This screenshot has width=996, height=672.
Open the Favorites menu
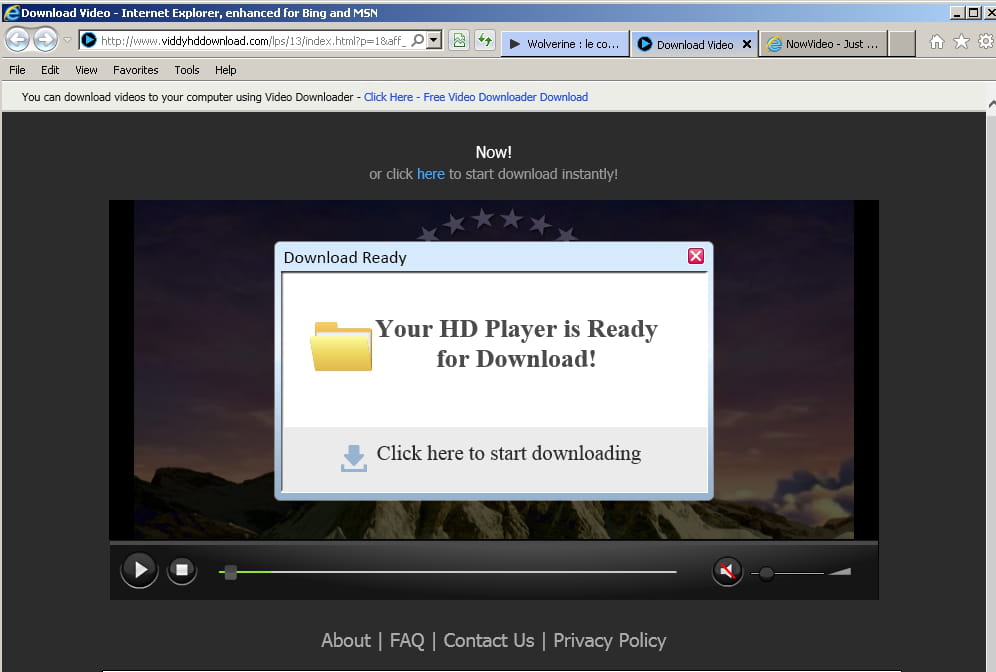[135, 70]
